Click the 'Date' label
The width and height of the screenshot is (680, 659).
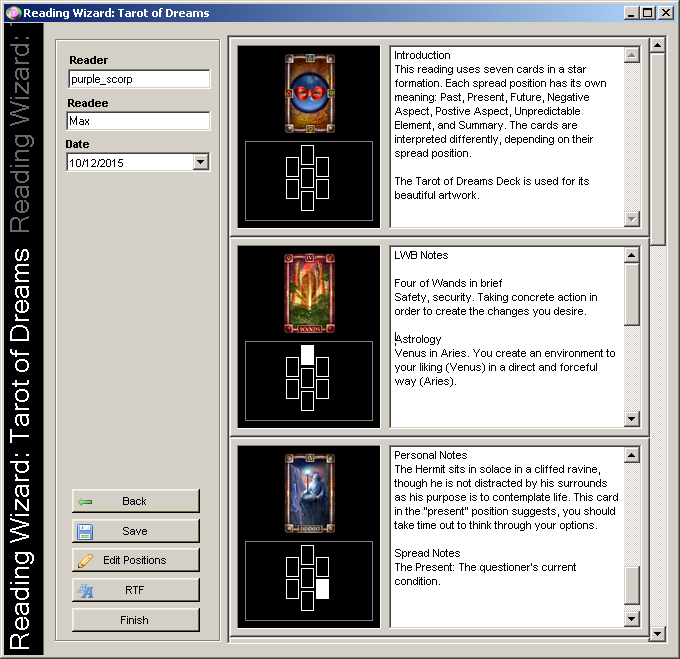coord(77,144)
